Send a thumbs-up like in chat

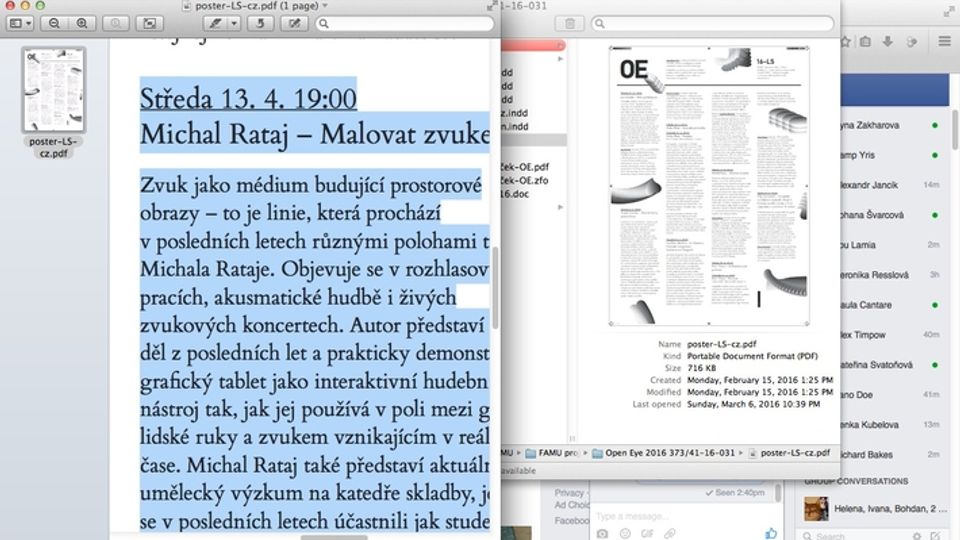pos(771,533)
